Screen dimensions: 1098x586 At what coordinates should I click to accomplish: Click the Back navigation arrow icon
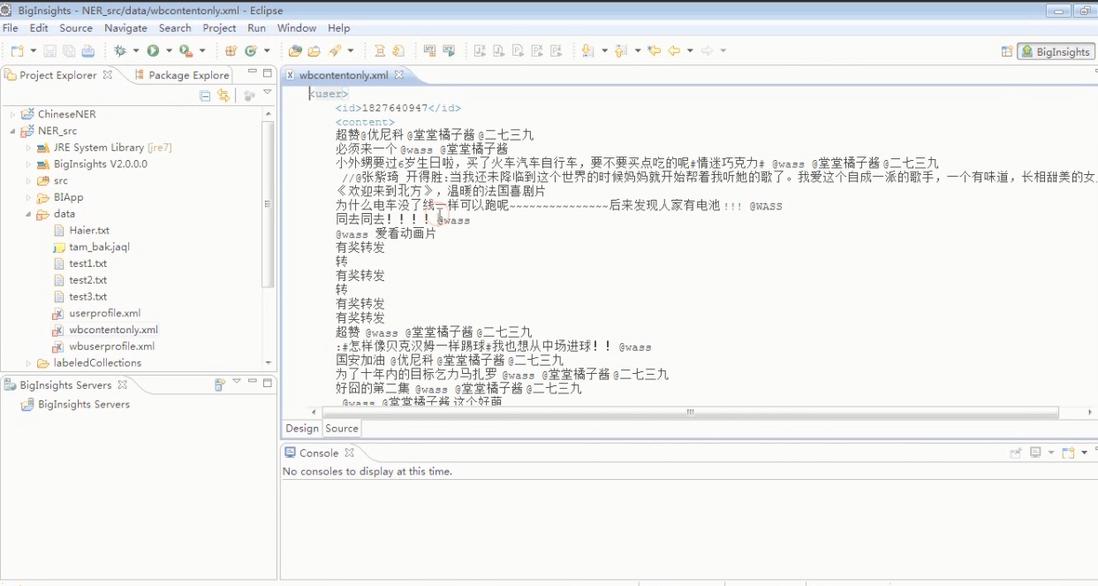674,50
